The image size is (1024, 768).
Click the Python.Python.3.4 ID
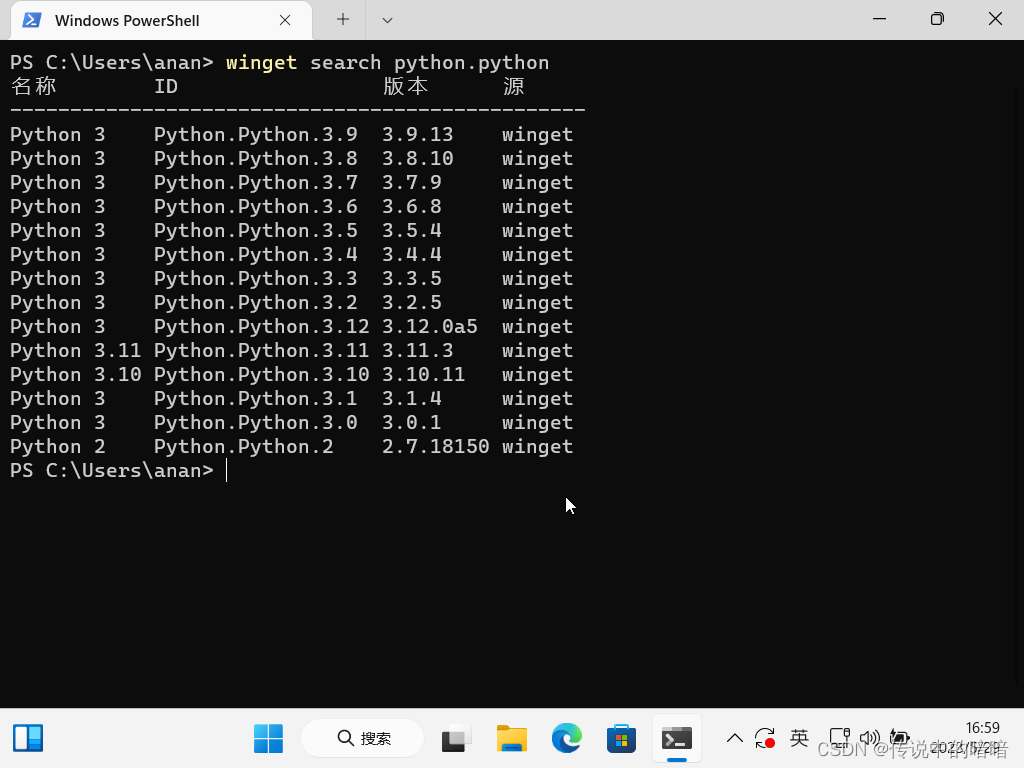coord(255,255)
